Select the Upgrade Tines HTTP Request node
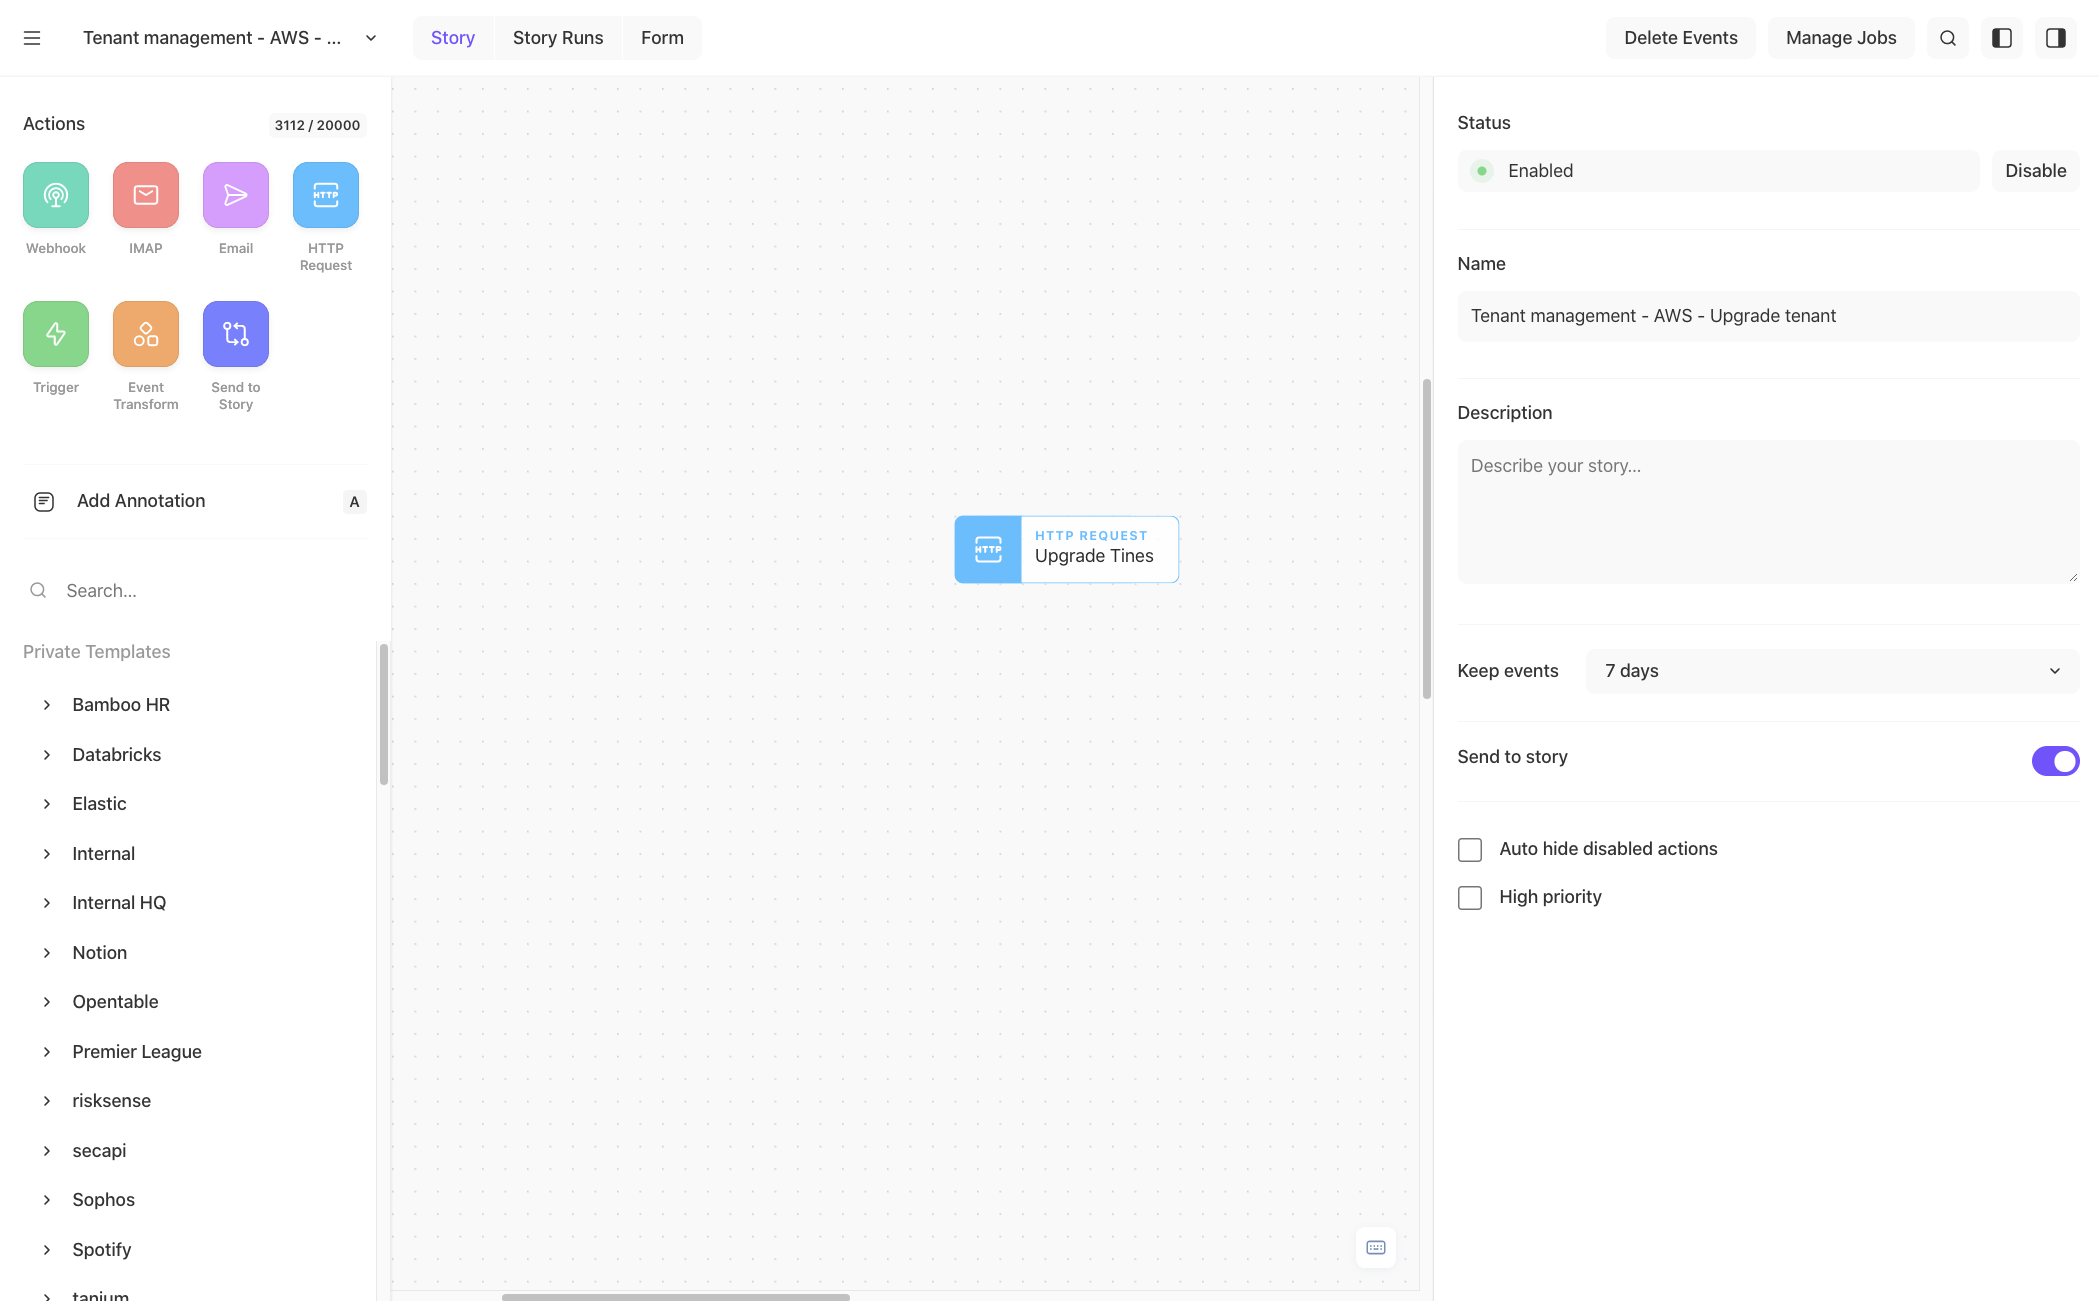The width and height of the screenshot is (2099, 1301). [1067, 549]
